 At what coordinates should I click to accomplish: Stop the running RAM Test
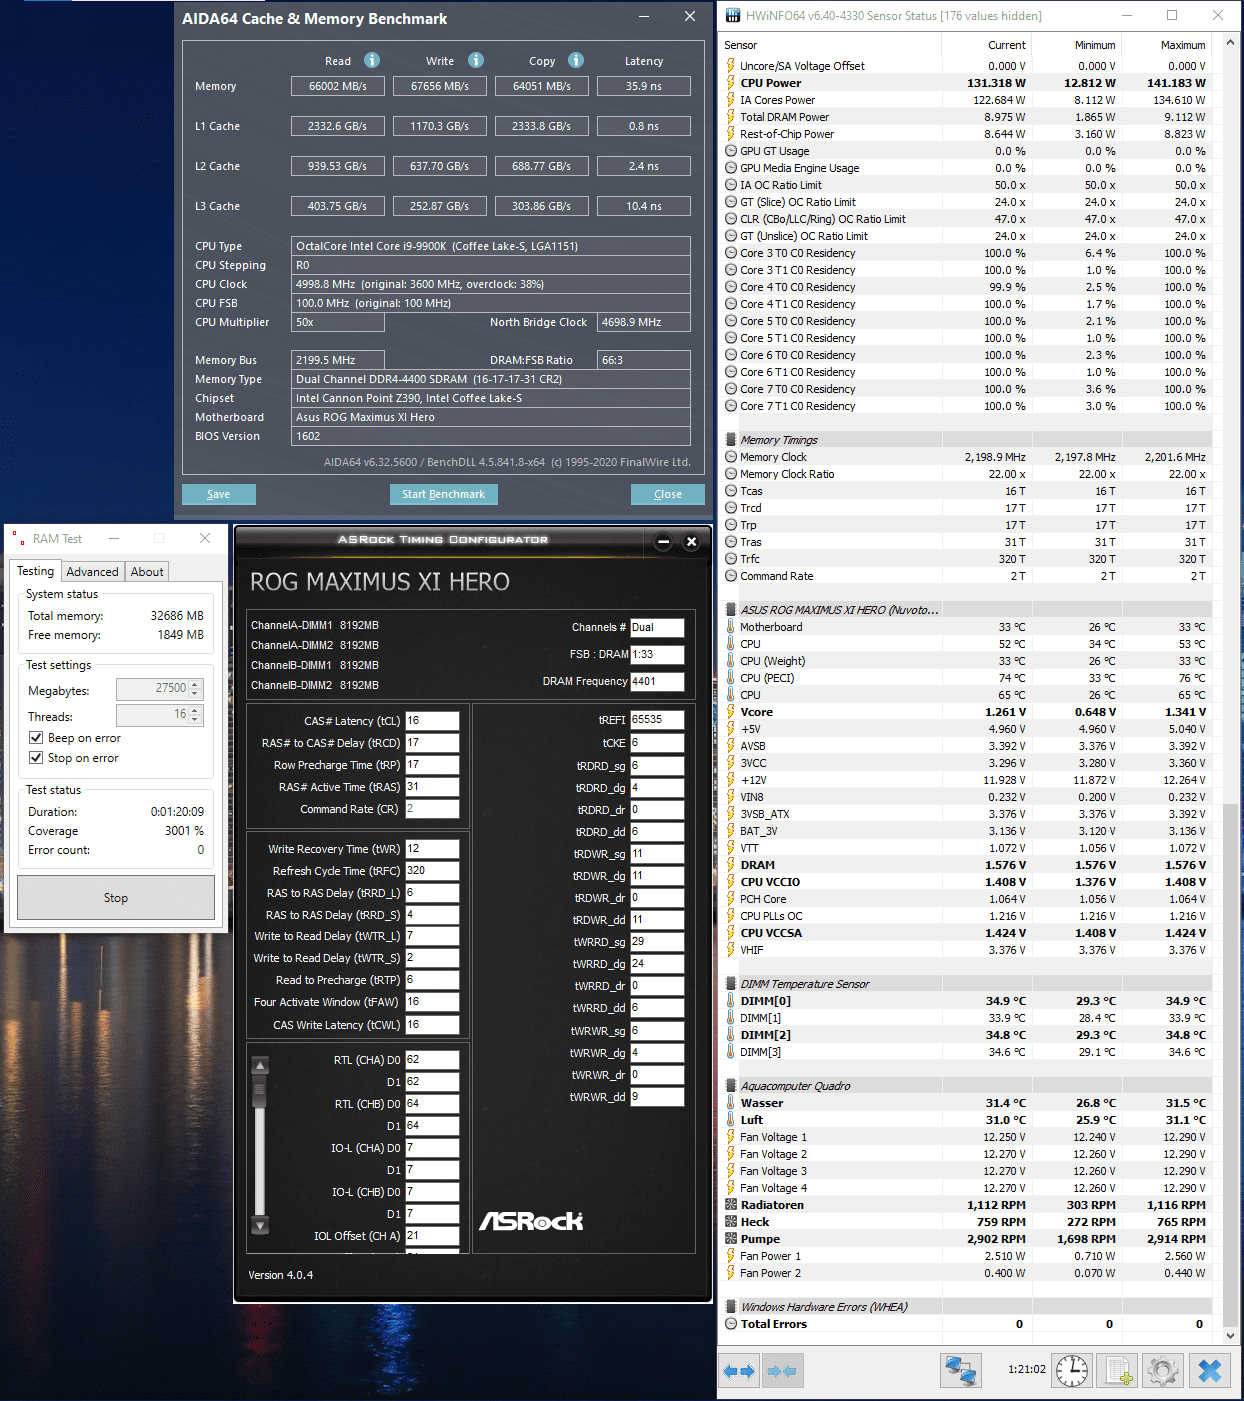pyautogui.click(x=116, y=898)
